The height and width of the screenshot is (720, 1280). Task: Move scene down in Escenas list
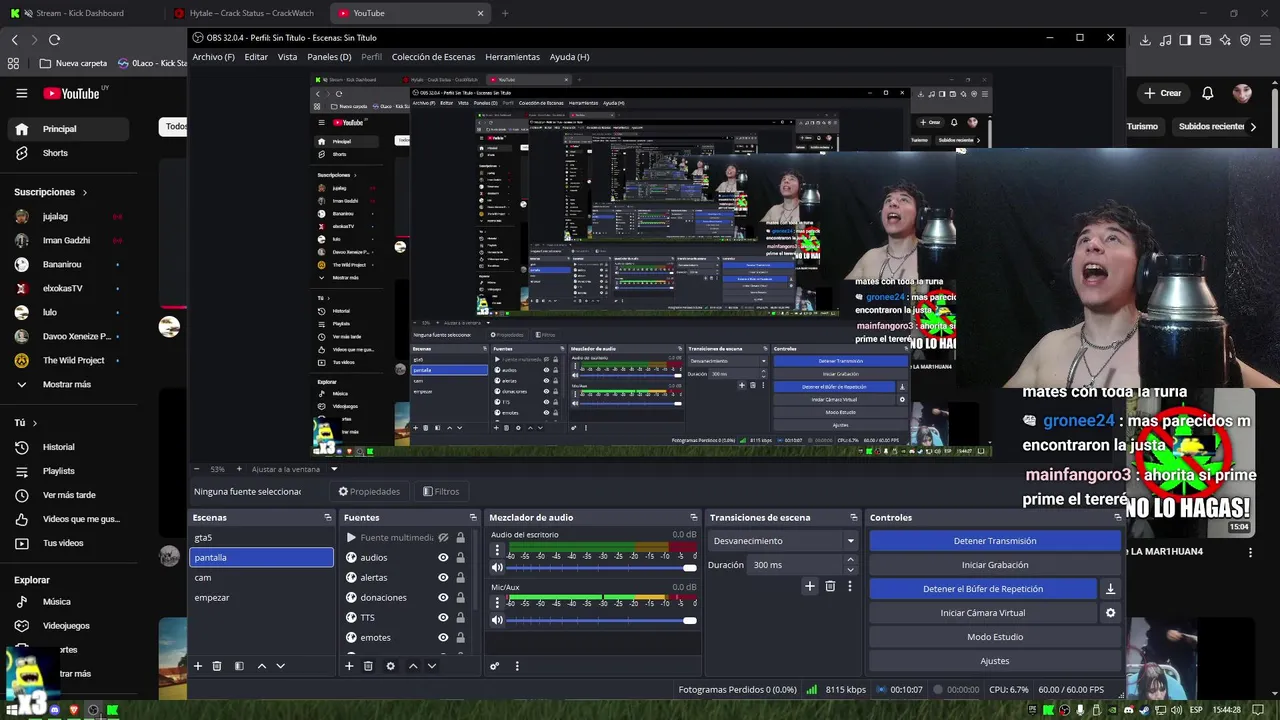pos(281,666)
